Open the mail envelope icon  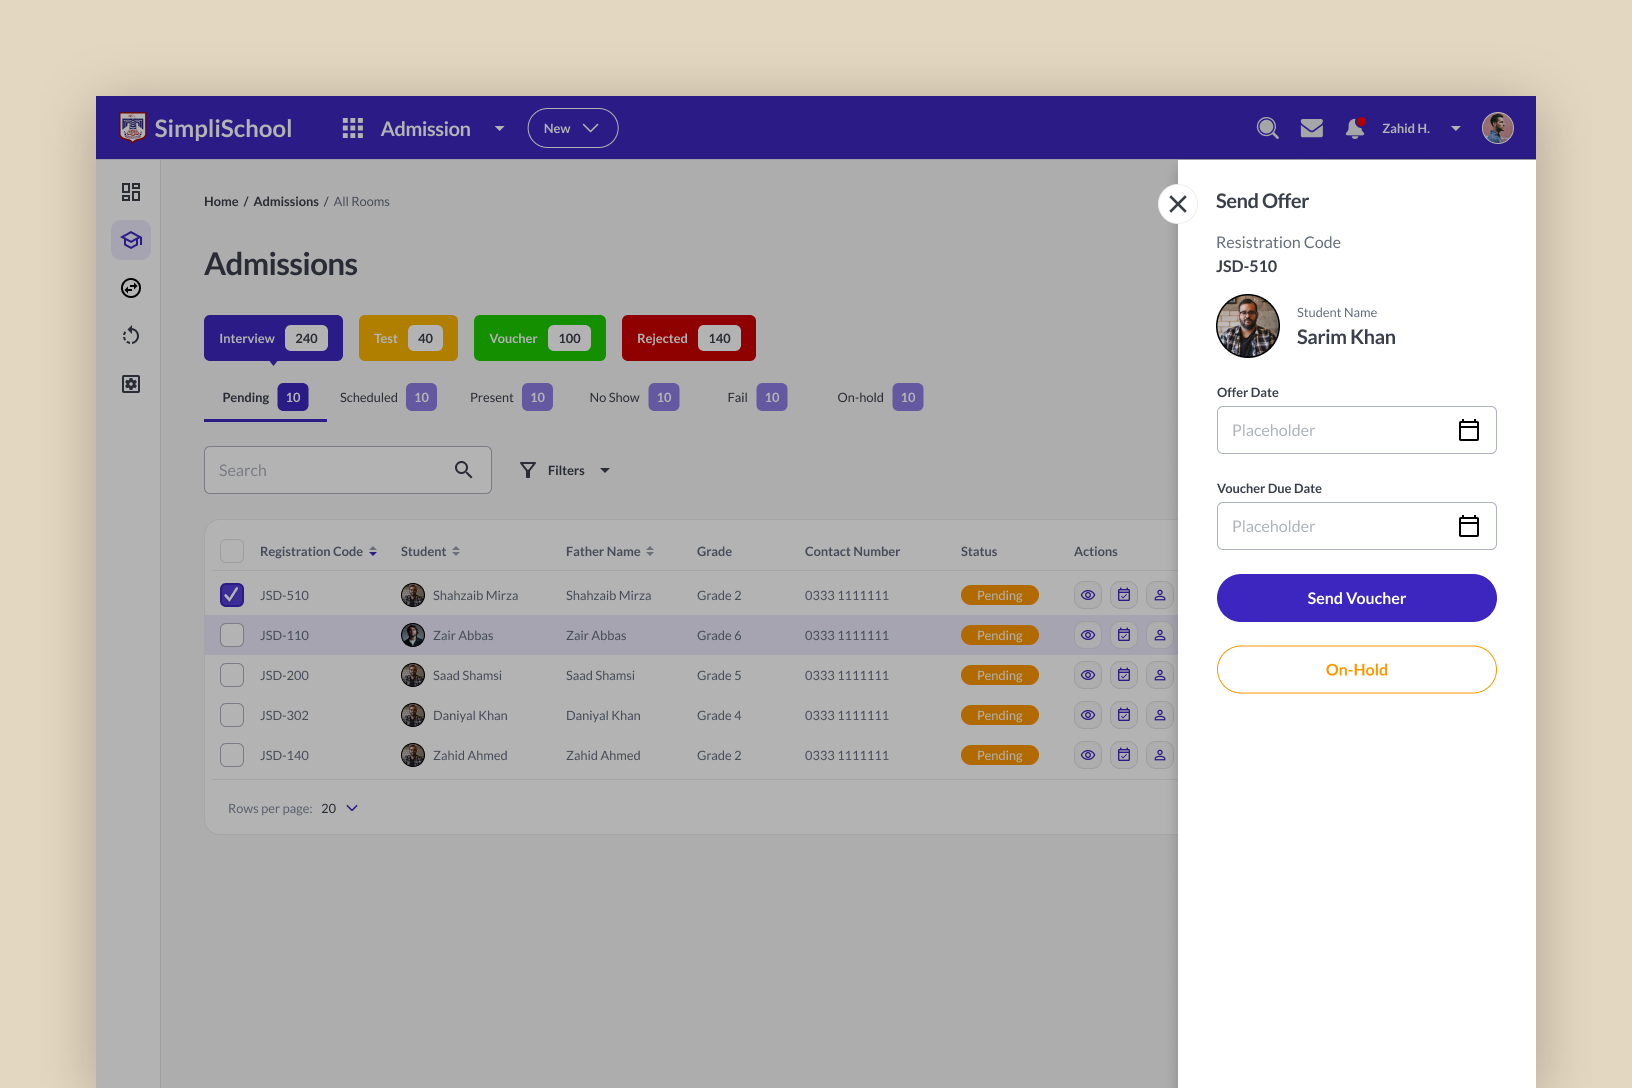(1312, 128)
